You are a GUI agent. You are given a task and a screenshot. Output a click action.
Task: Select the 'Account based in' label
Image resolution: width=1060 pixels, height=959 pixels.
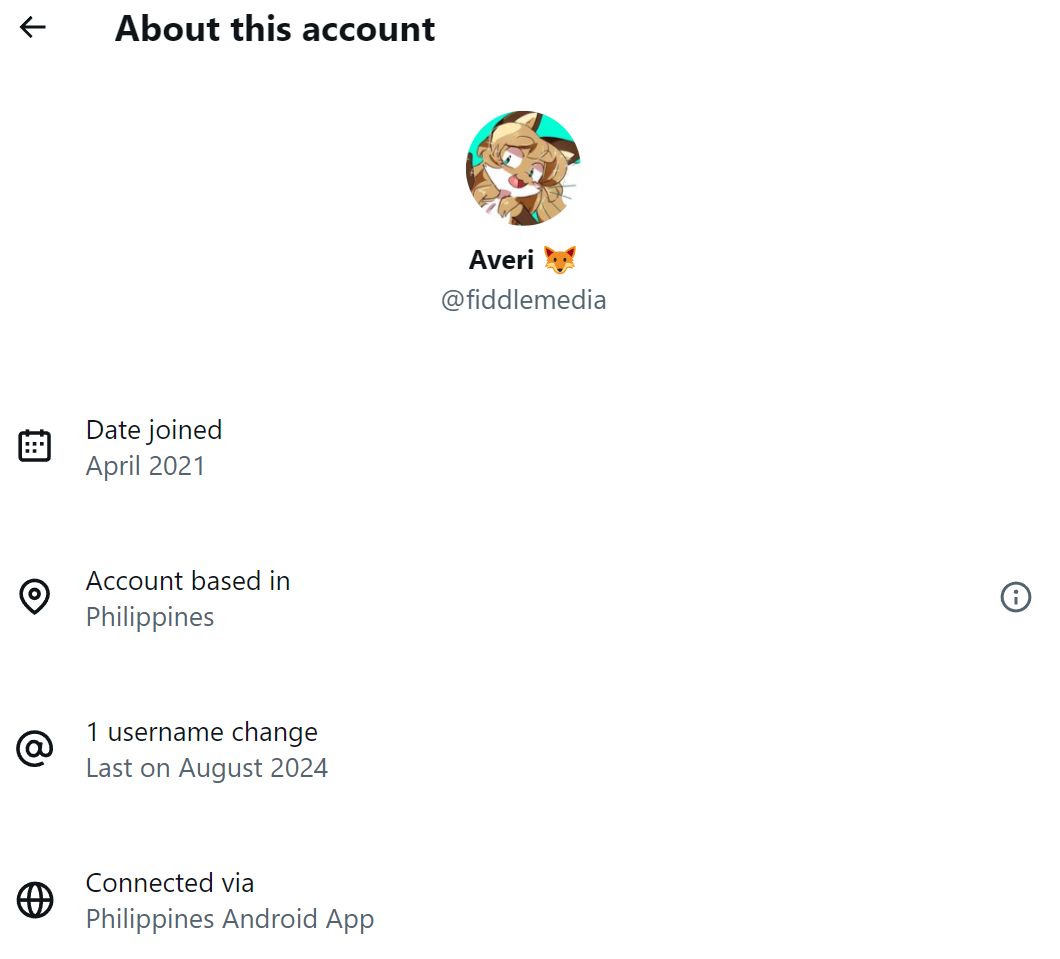[x=188, y=581]
